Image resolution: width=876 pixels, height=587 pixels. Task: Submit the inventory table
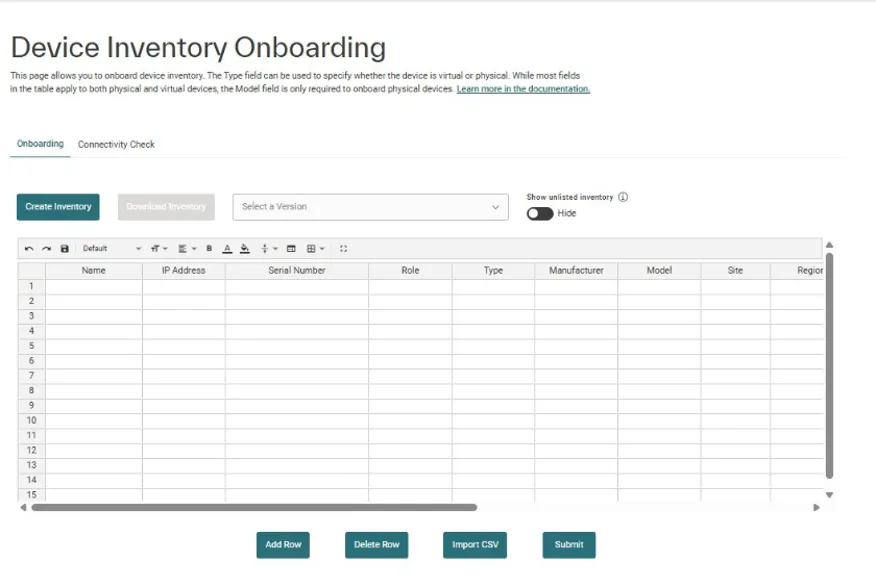pos(569,545)
